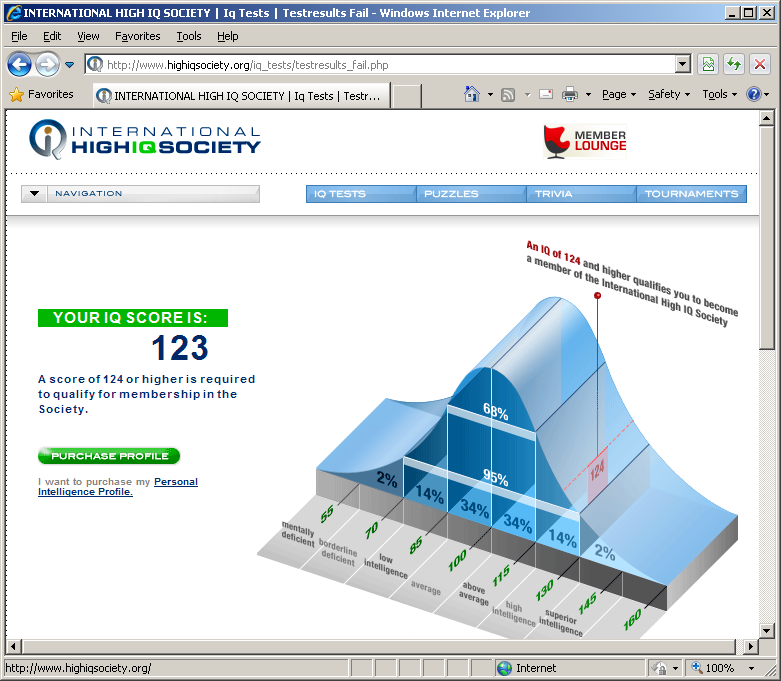
Task: Click the Protected Mode lock status icon
Action: (659, 668)
